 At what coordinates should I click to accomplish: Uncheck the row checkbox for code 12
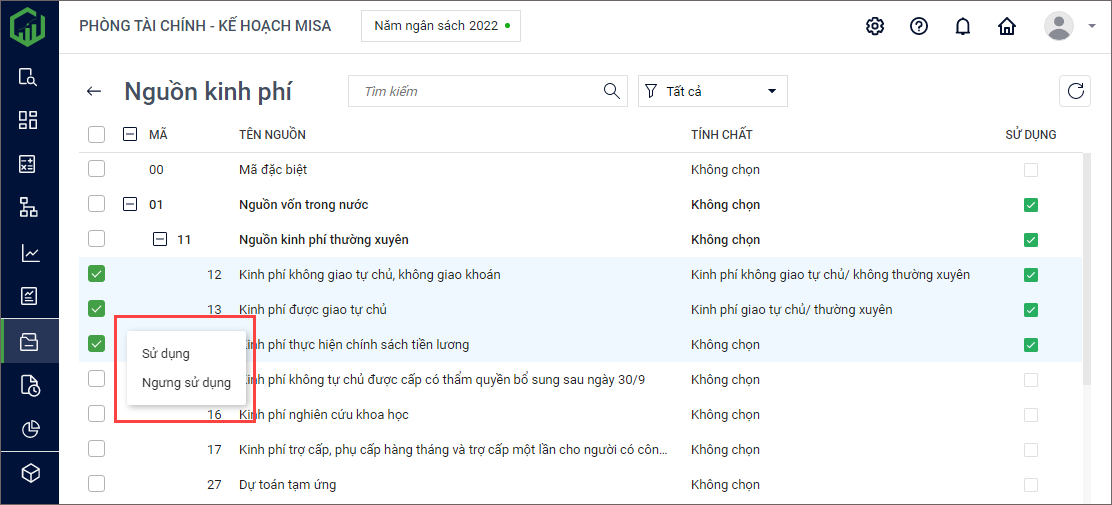pyautogui.click(x=96, y=274)
